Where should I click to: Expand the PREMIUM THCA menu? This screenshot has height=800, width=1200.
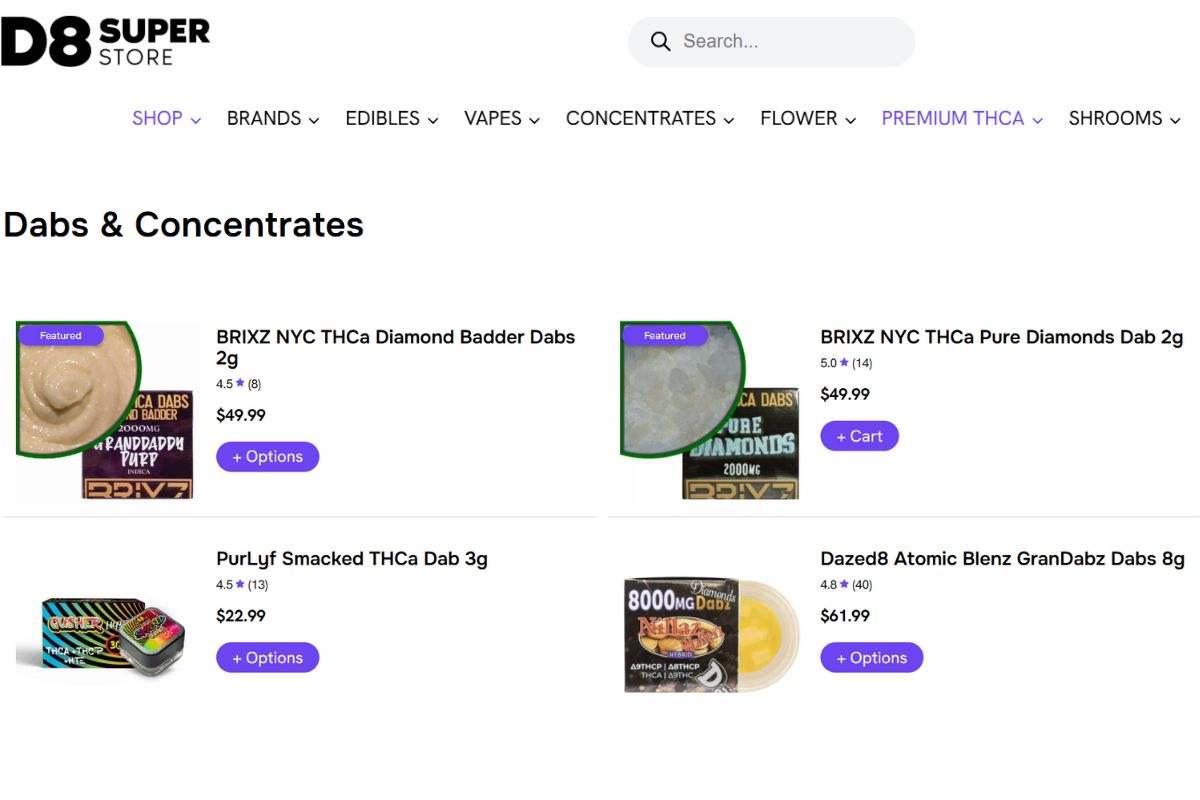tap(1039, 118)
